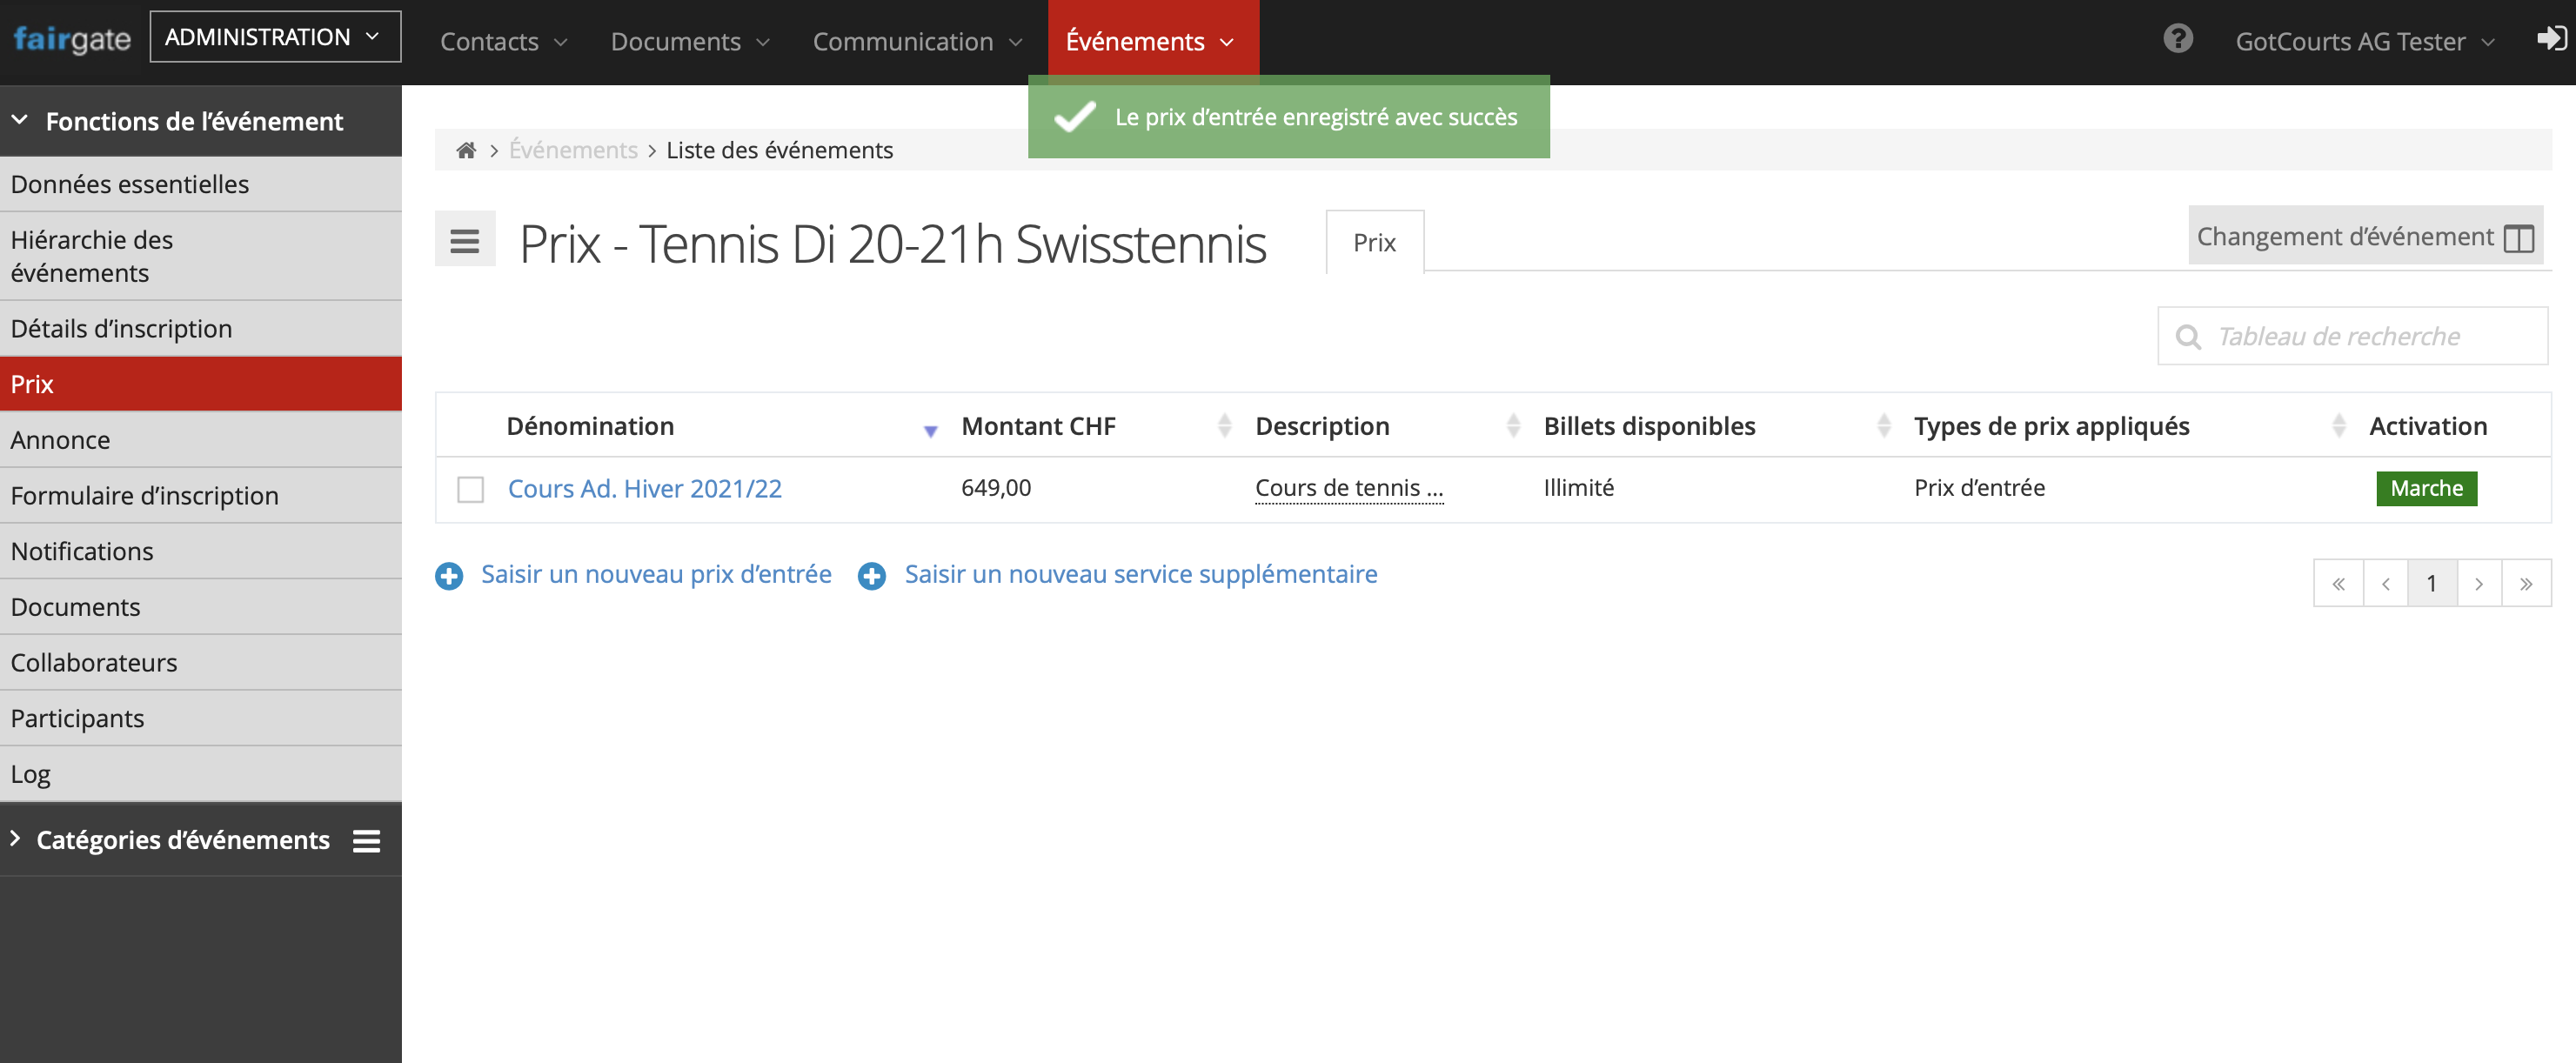Open Hiérarchie des événements
This screenshot has width=2576, height=1063.
click(201, 256)
